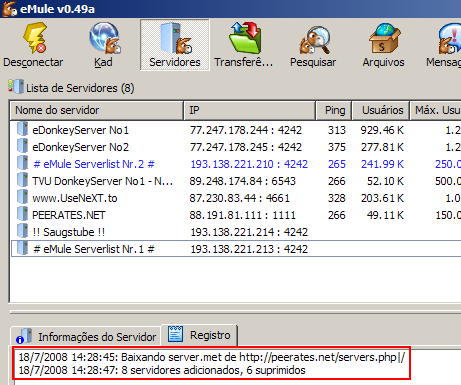Image resolution: width=461 pixels, height=385 pixels.
Task: Select the # eMule Serverlist Nr.2 # server
Action: point(94,164)
